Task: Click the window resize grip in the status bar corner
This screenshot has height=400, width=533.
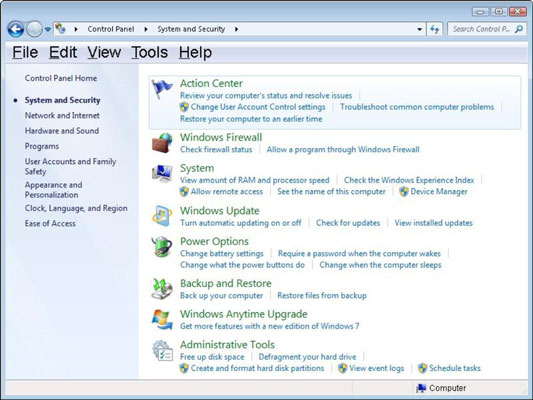Action: pyautogui.click(x=525, y=392)
